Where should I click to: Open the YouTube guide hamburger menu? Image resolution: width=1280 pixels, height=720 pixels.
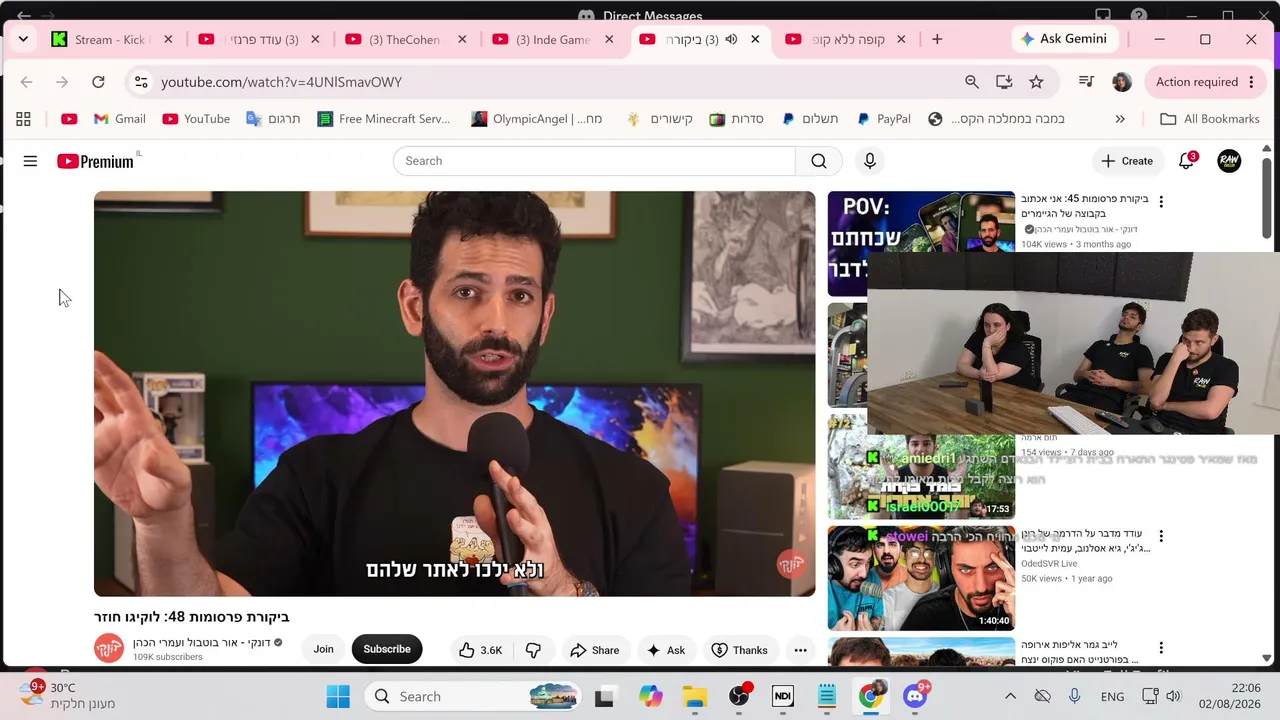(x=30, y=161)
